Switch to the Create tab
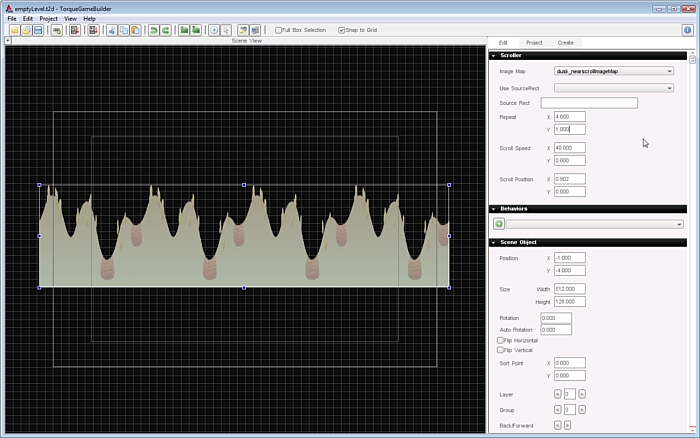 tap(566, 43)
